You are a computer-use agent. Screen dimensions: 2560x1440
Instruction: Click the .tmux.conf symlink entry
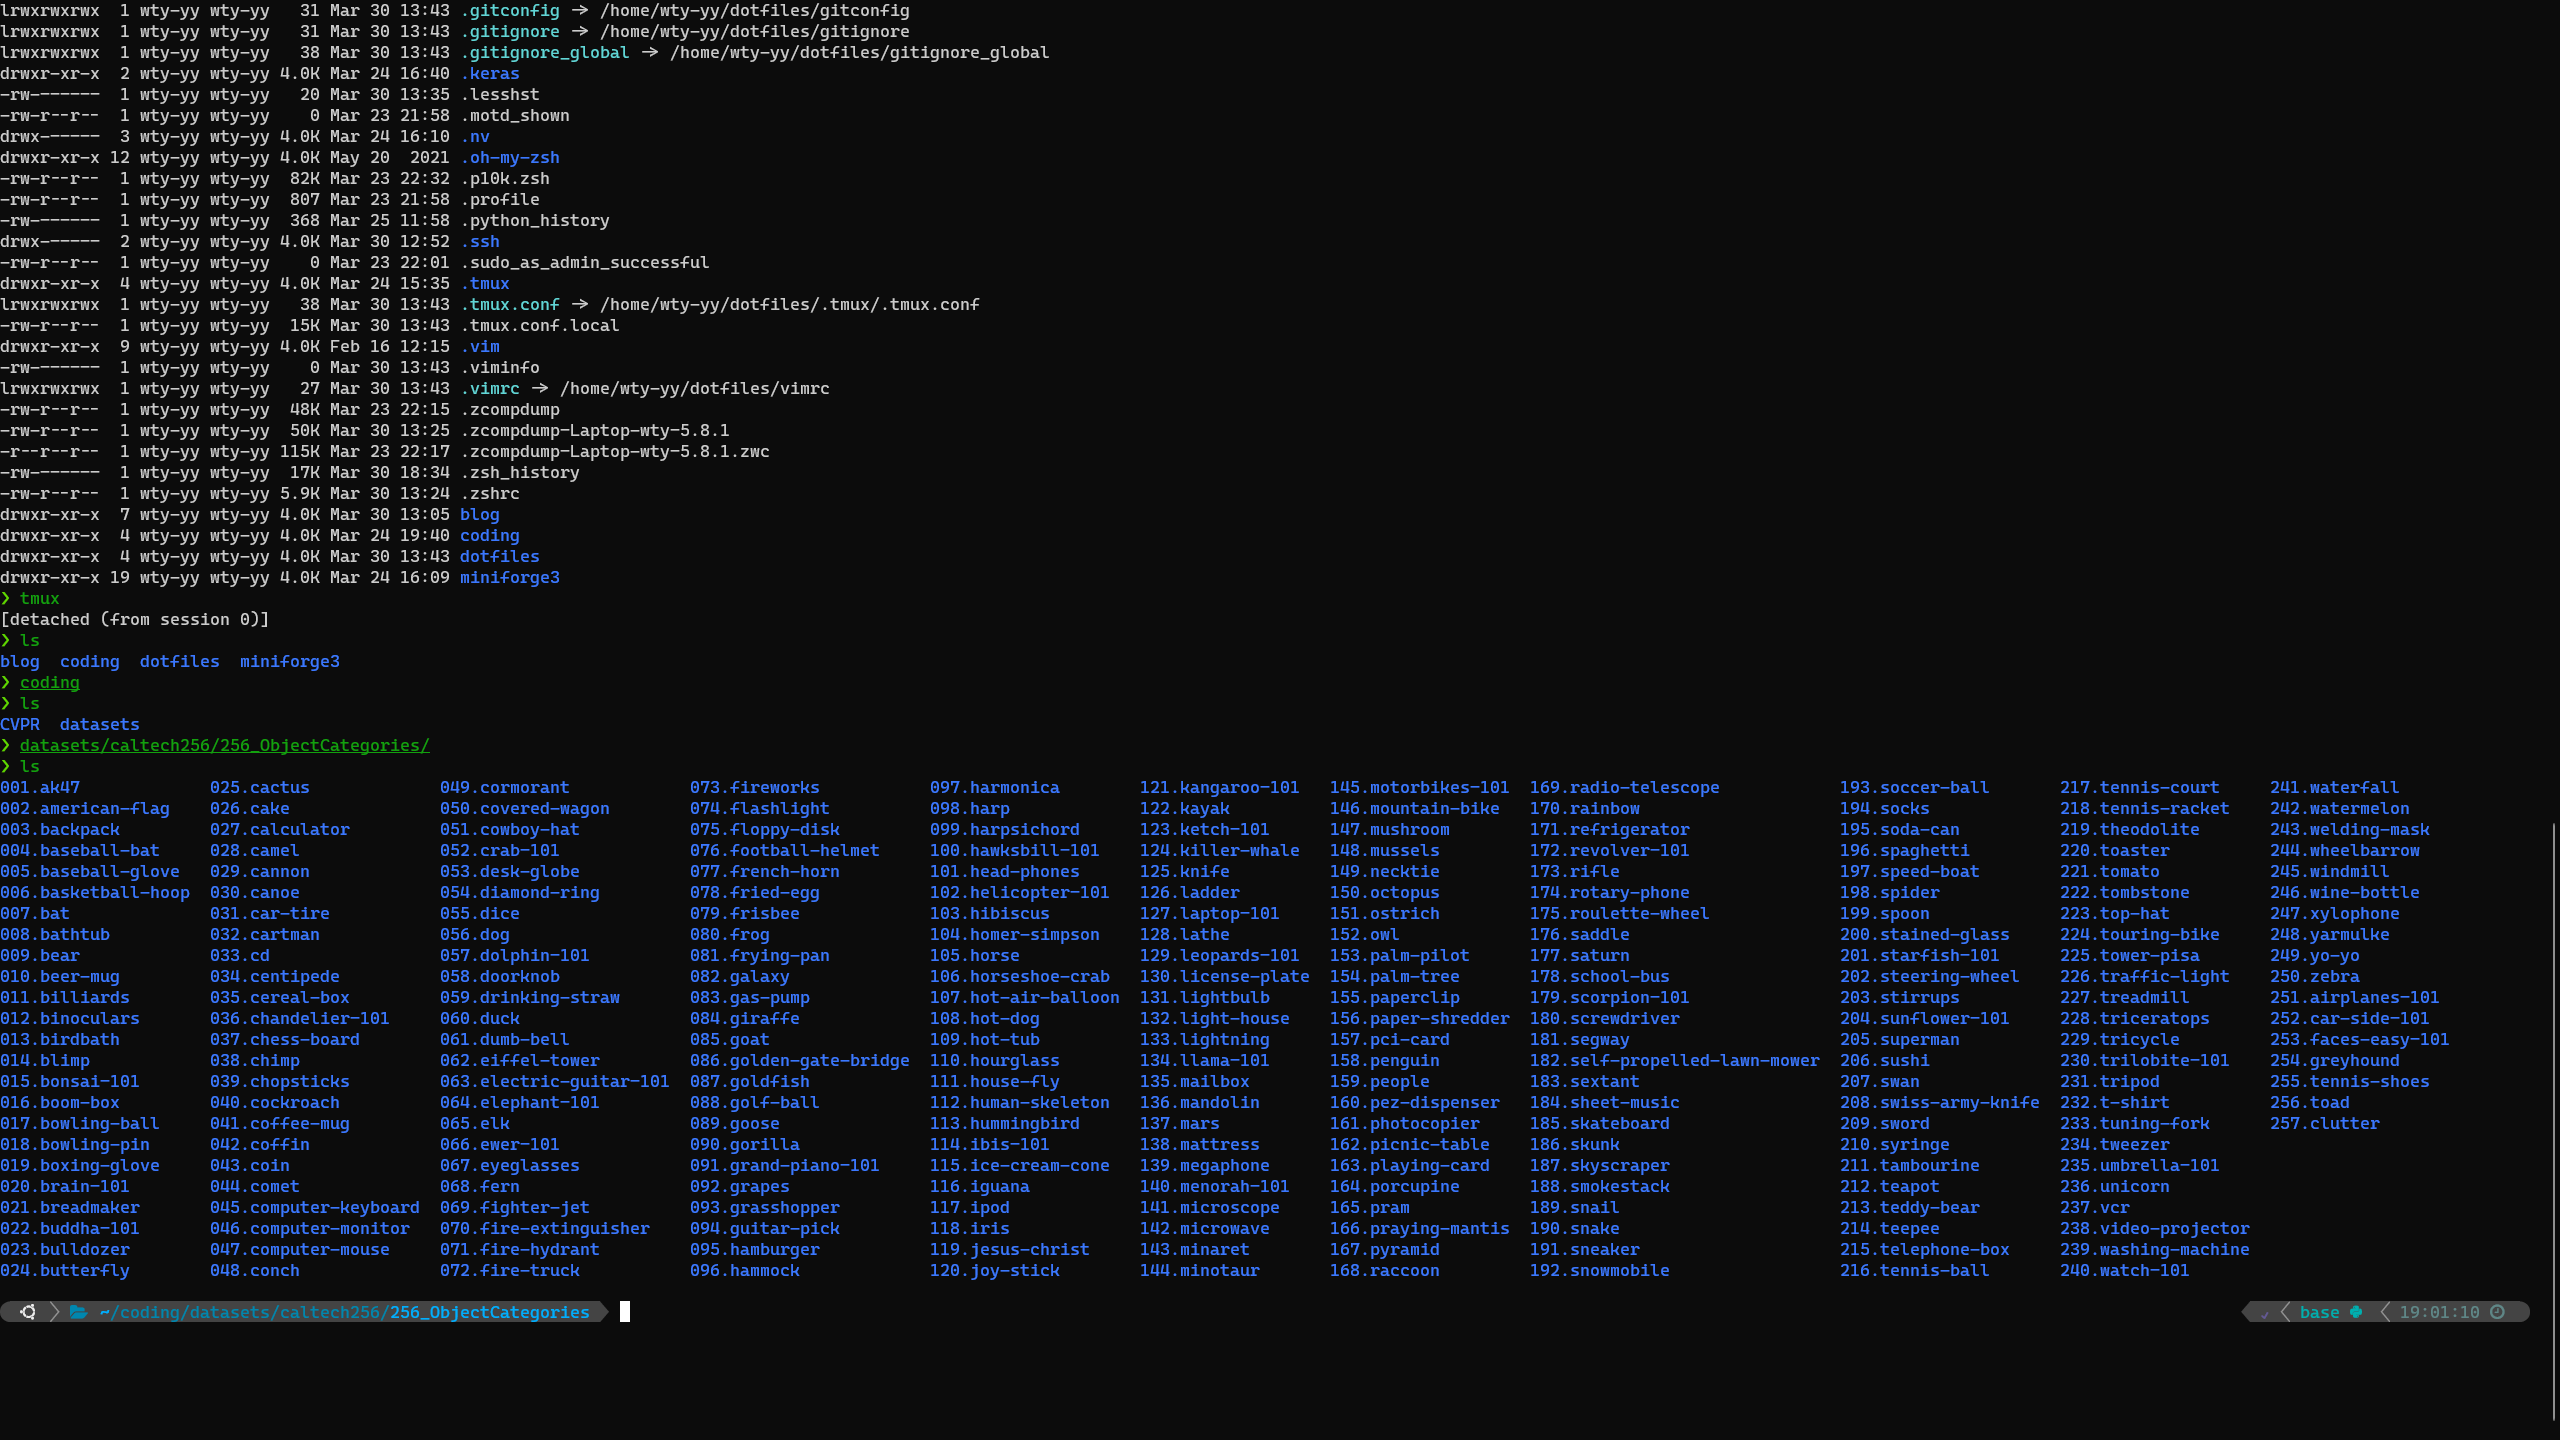pyautogui.click(x=509, y=304)
